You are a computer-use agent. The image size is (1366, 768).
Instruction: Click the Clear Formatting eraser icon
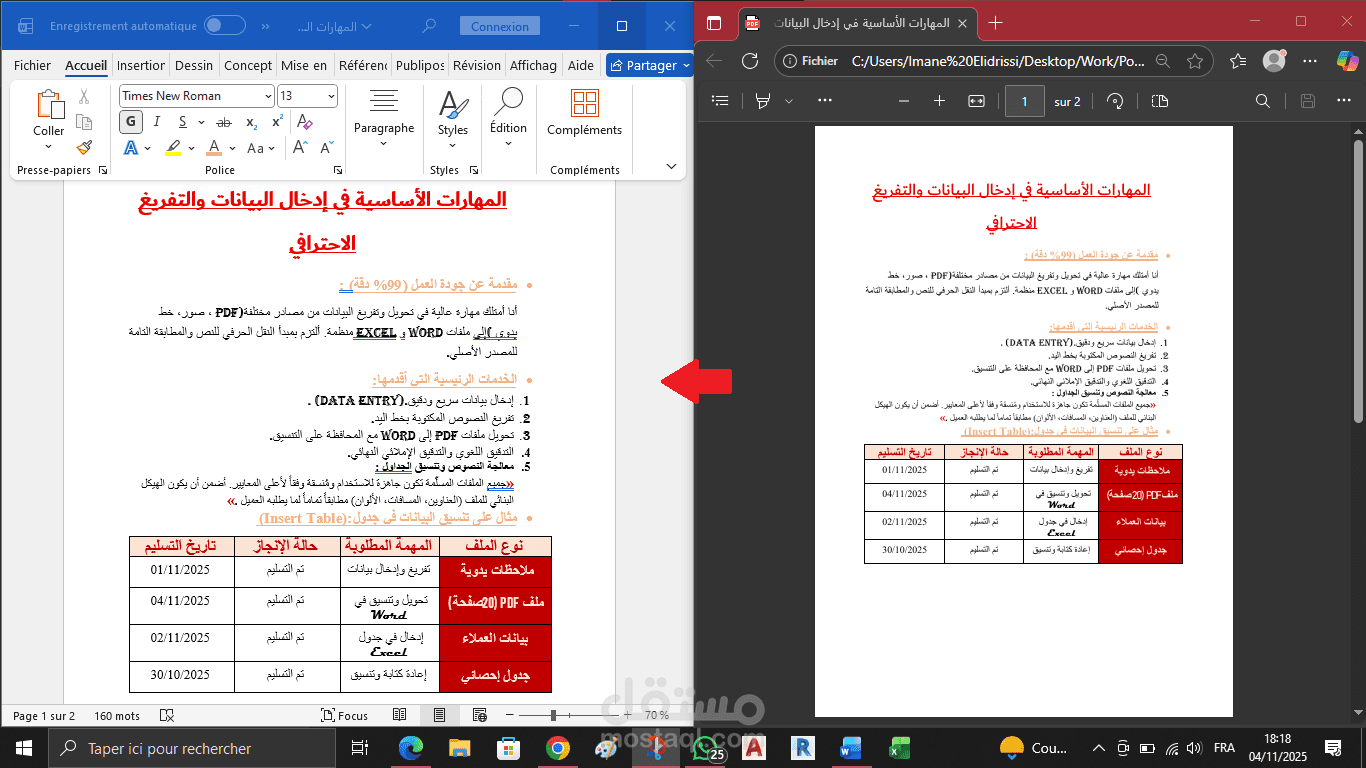[306, 122]
